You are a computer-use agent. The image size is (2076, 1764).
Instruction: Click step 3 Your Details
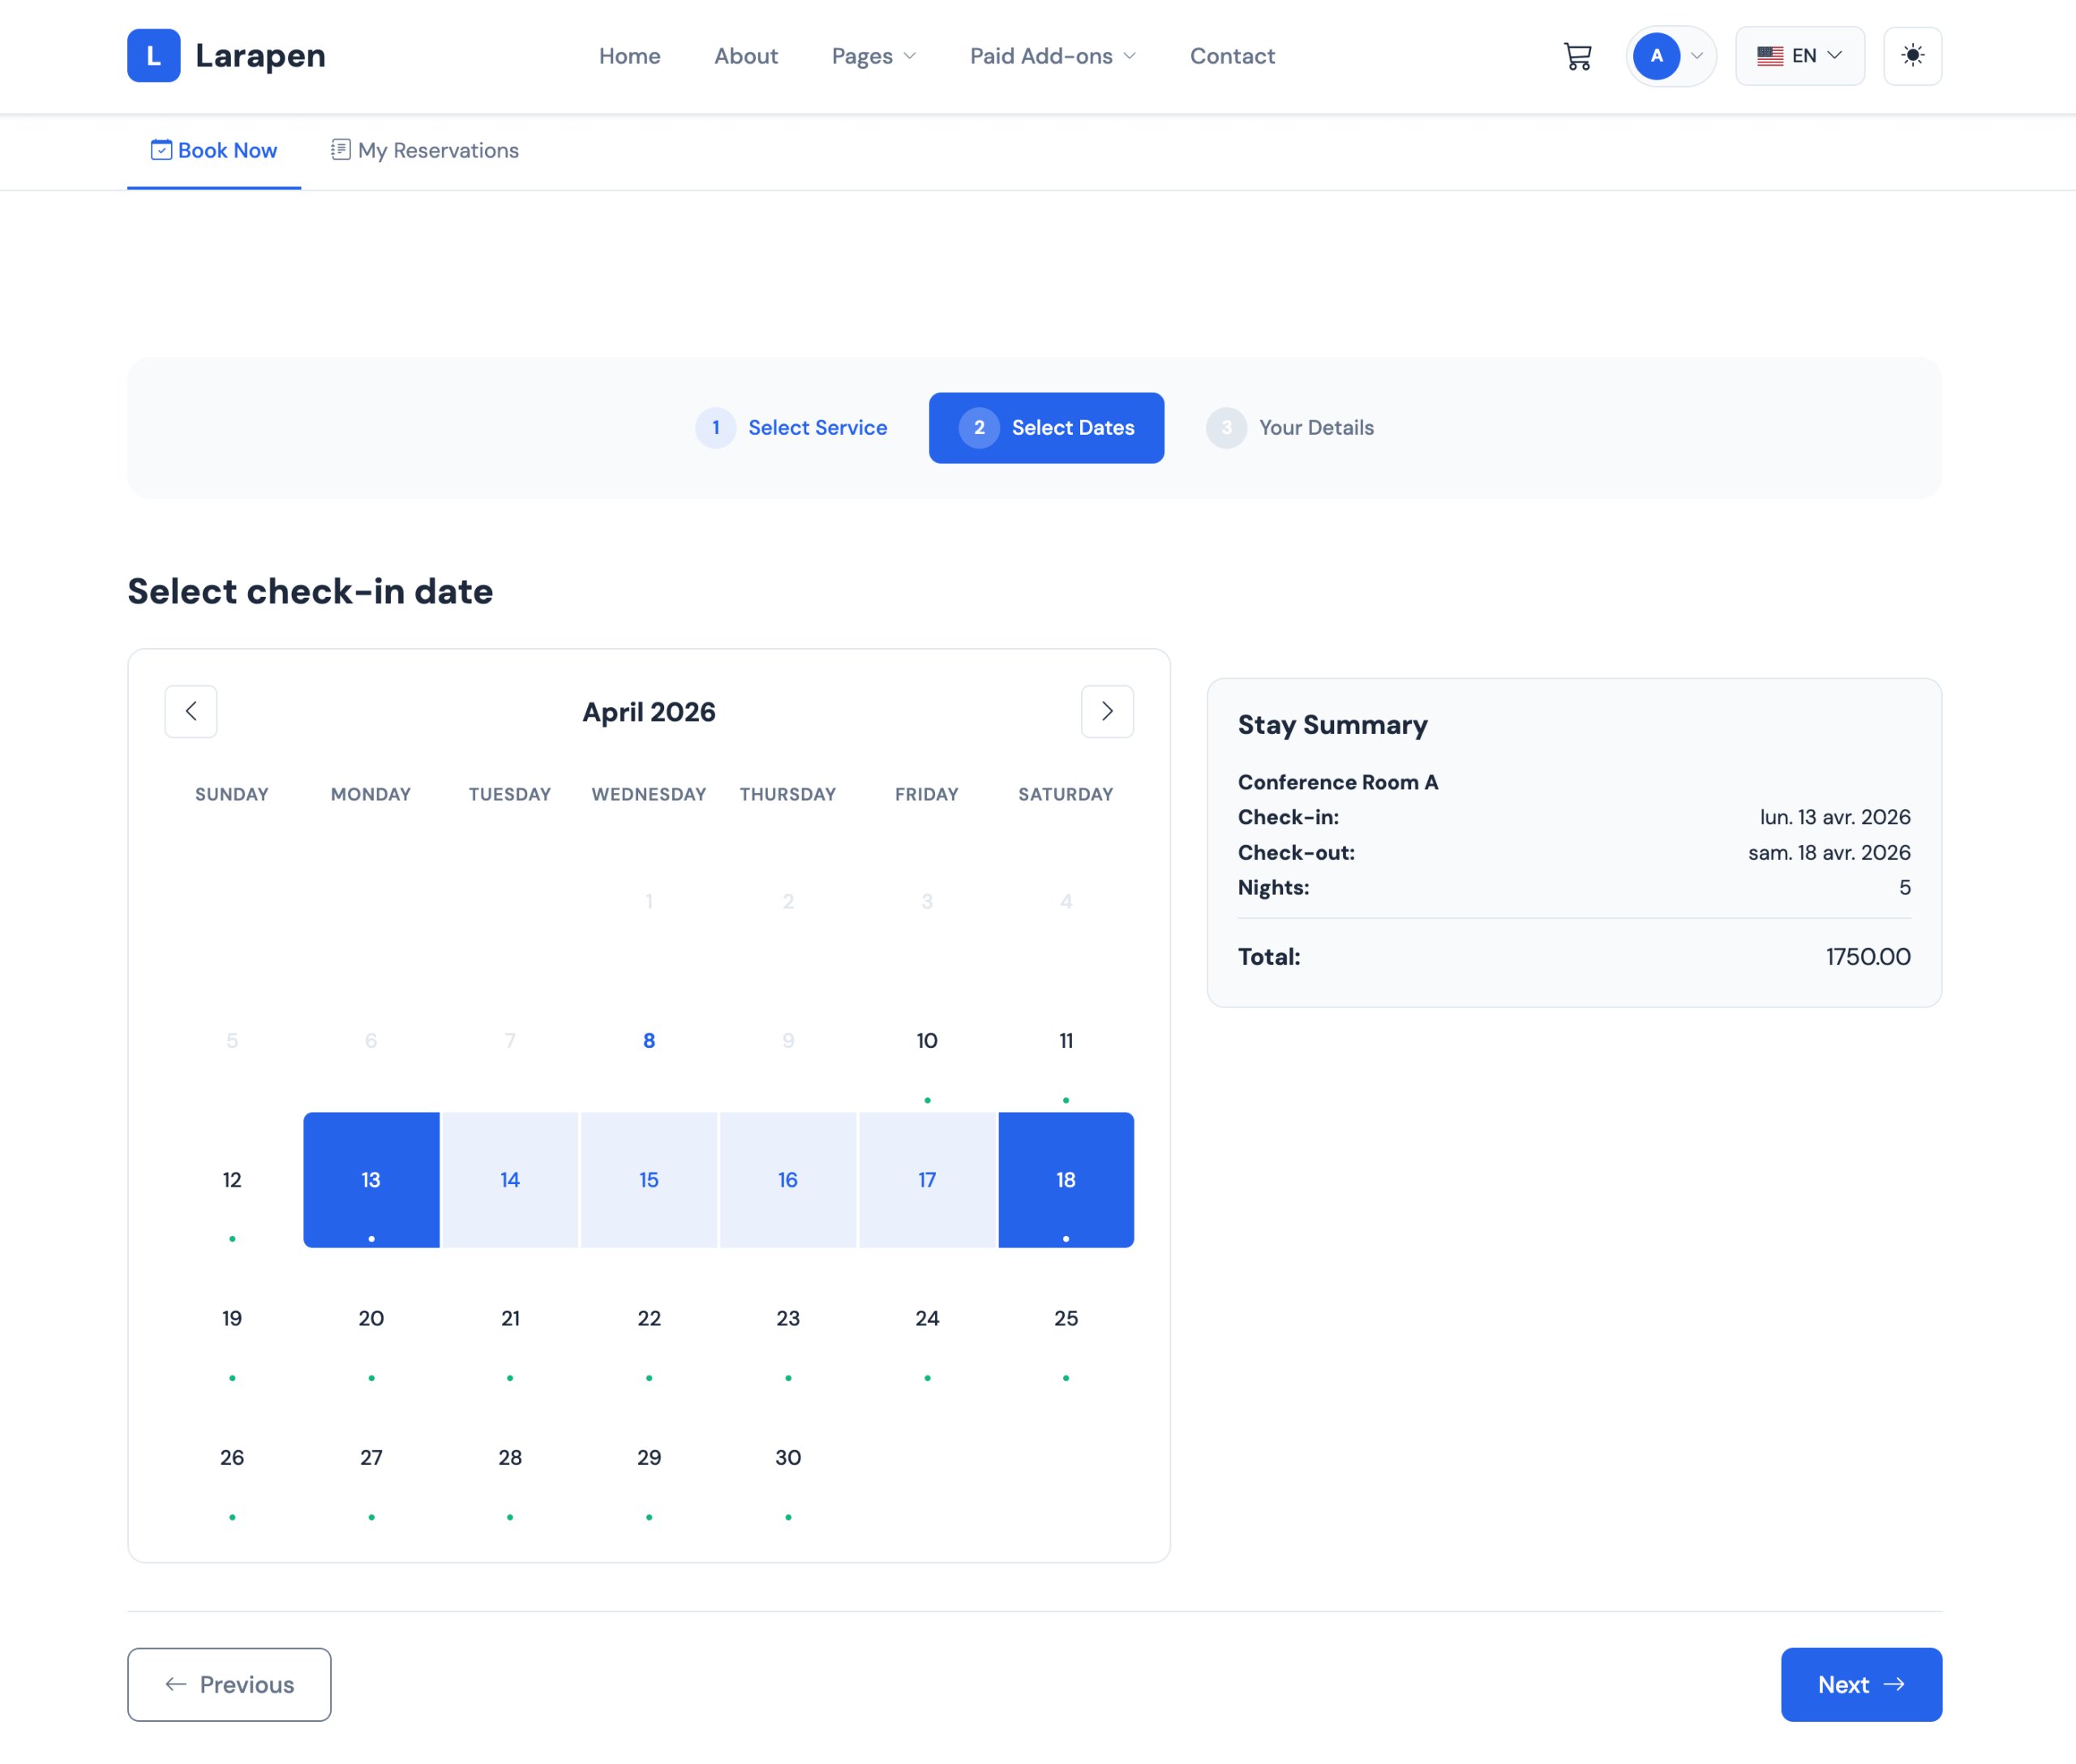(x=1290, y=428)
